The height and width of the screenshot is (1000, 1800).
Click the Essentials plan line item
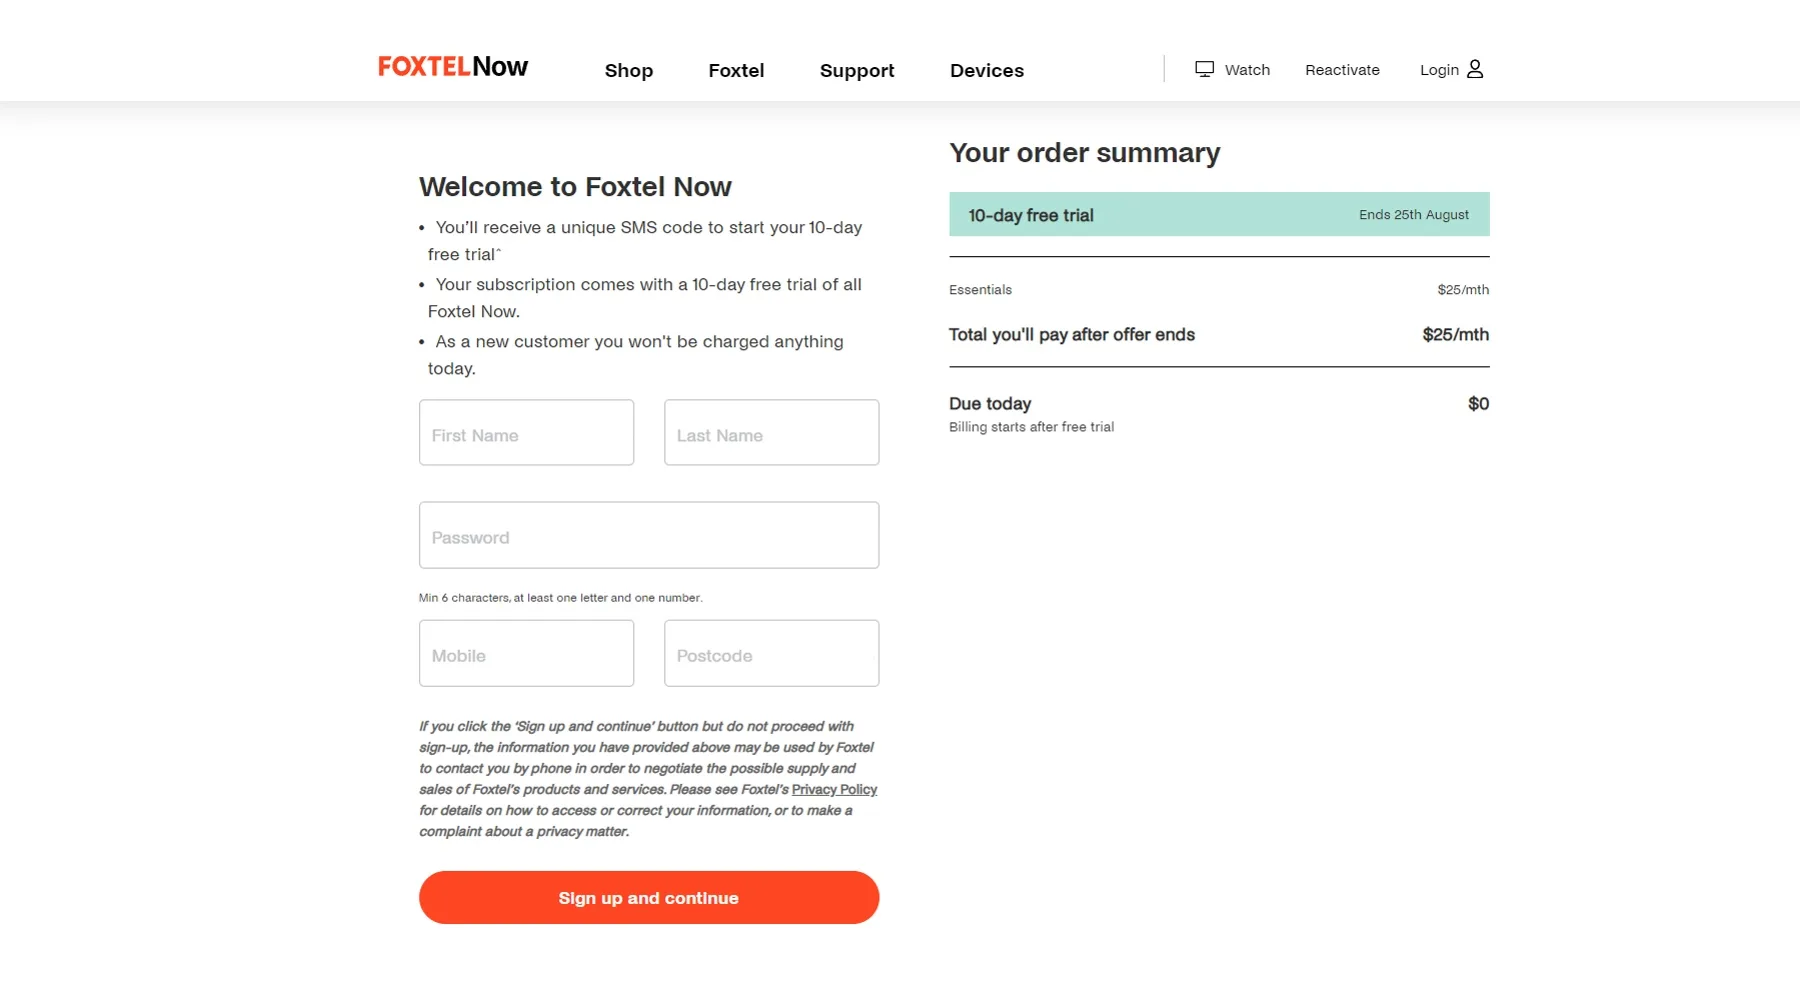tap(980, 290)
